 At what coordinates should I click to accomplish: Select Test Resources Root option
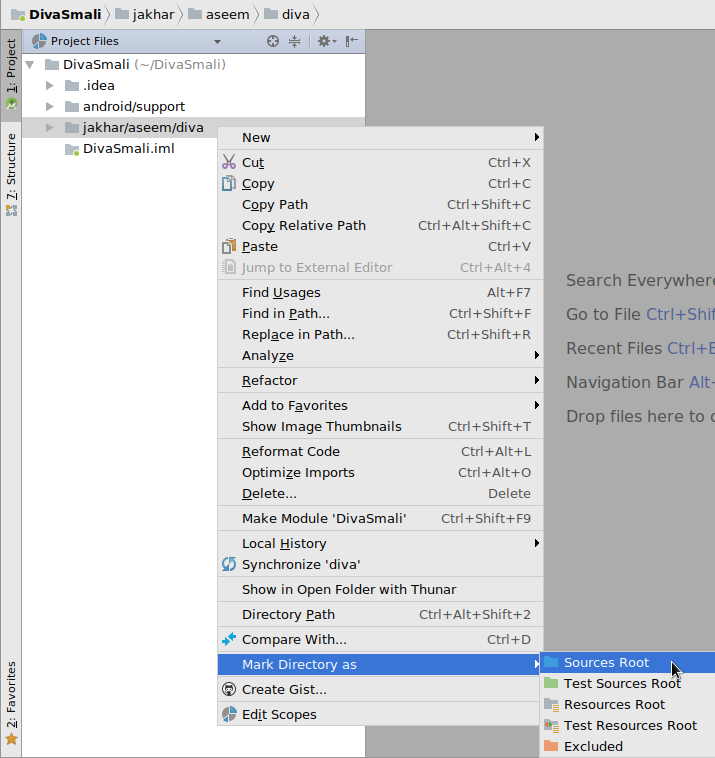click(630, 725)
